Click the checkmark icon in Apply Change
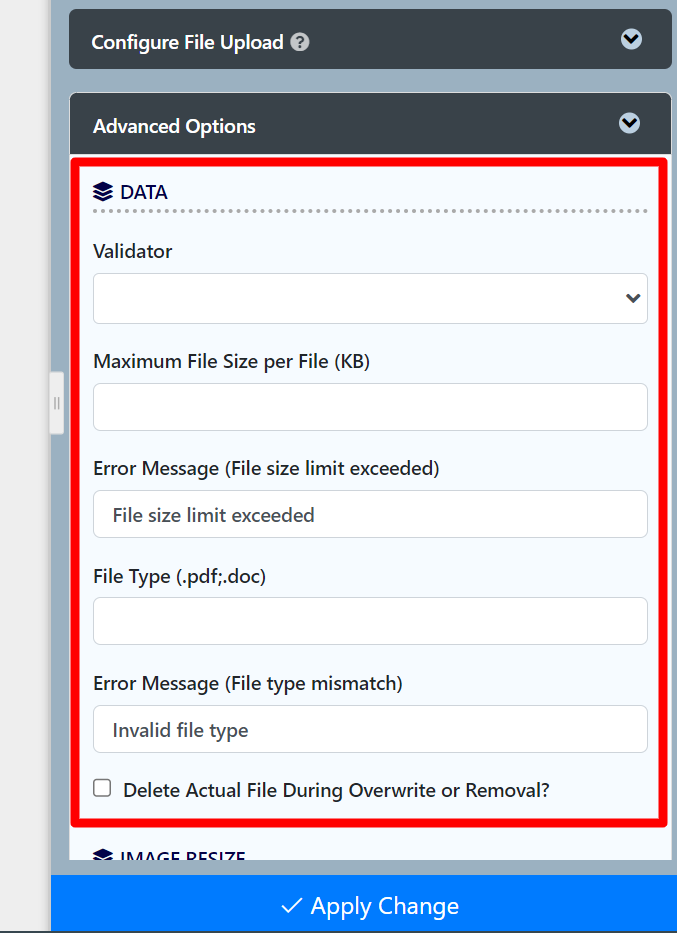 [291, 906]
